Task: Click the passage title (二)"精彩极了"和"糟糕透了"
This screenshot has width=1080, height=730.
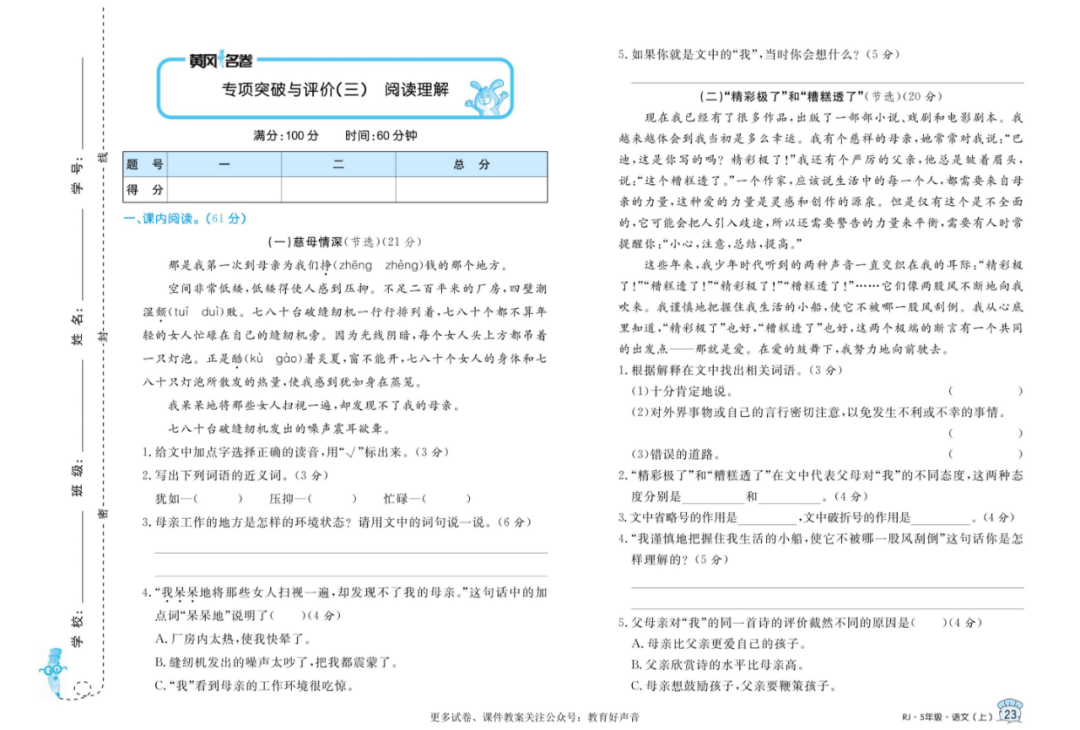Action: tap(782, 96)
